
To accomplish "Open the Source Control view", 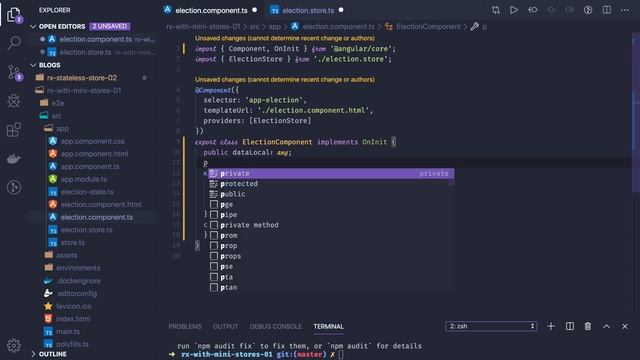I will (14, 73).
